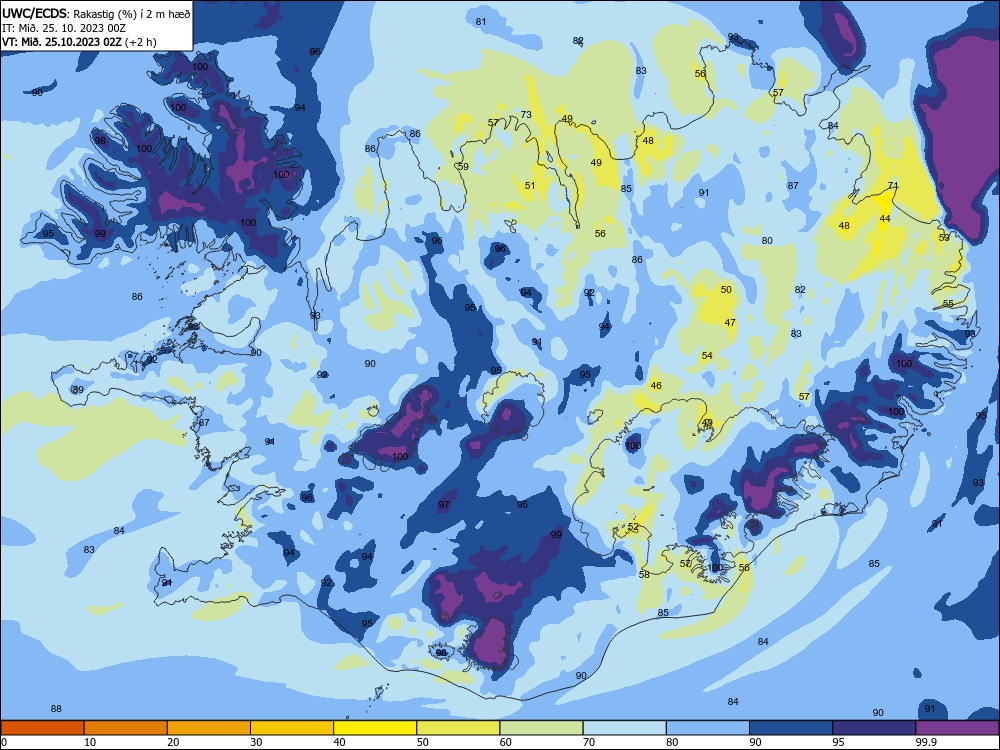Click the humidity value '71' in the east
This screenshot has height=750, width=1000.
893,186
